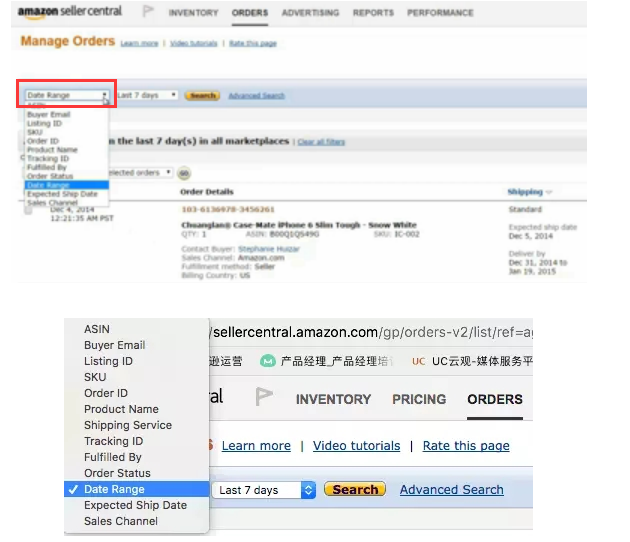630x542 pixels.
Task: Pick Order ID in the small blurry dropdown
Action: (x=67, y=141)
